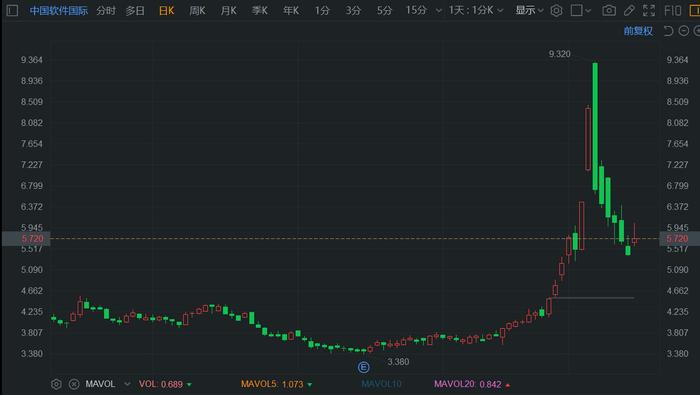The height and width of the screenshot is (395, 700).
Task: Open the layout square dropdown
Action: (x=581, y=10)
